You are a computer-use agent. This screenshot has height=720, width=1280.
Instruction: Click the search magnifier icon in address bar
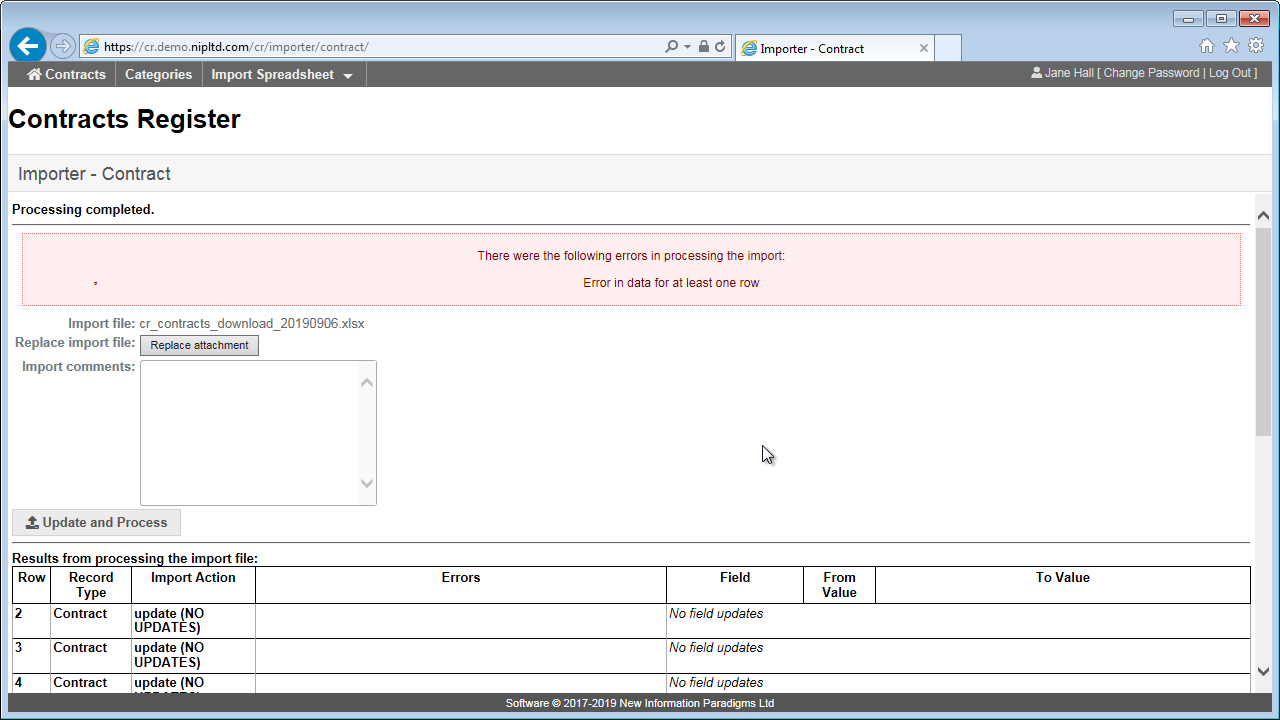click(x=672, y=47)
